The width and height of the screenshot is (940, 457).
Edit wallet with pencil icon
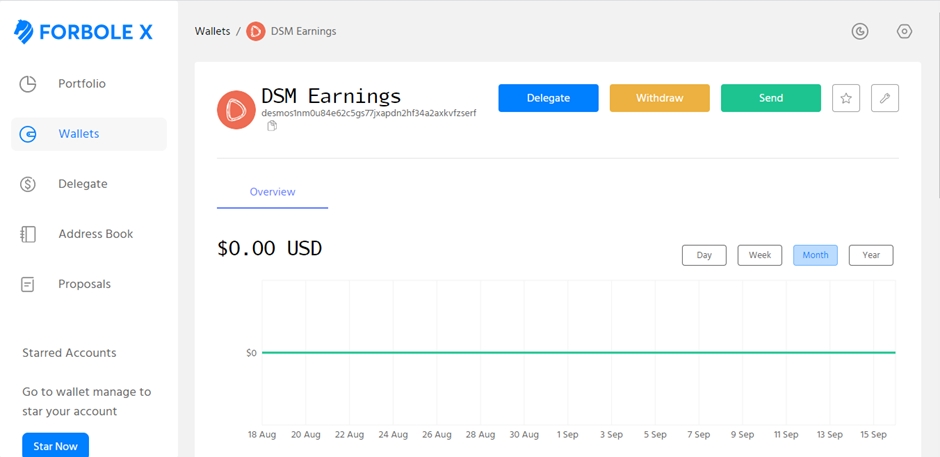884,98
